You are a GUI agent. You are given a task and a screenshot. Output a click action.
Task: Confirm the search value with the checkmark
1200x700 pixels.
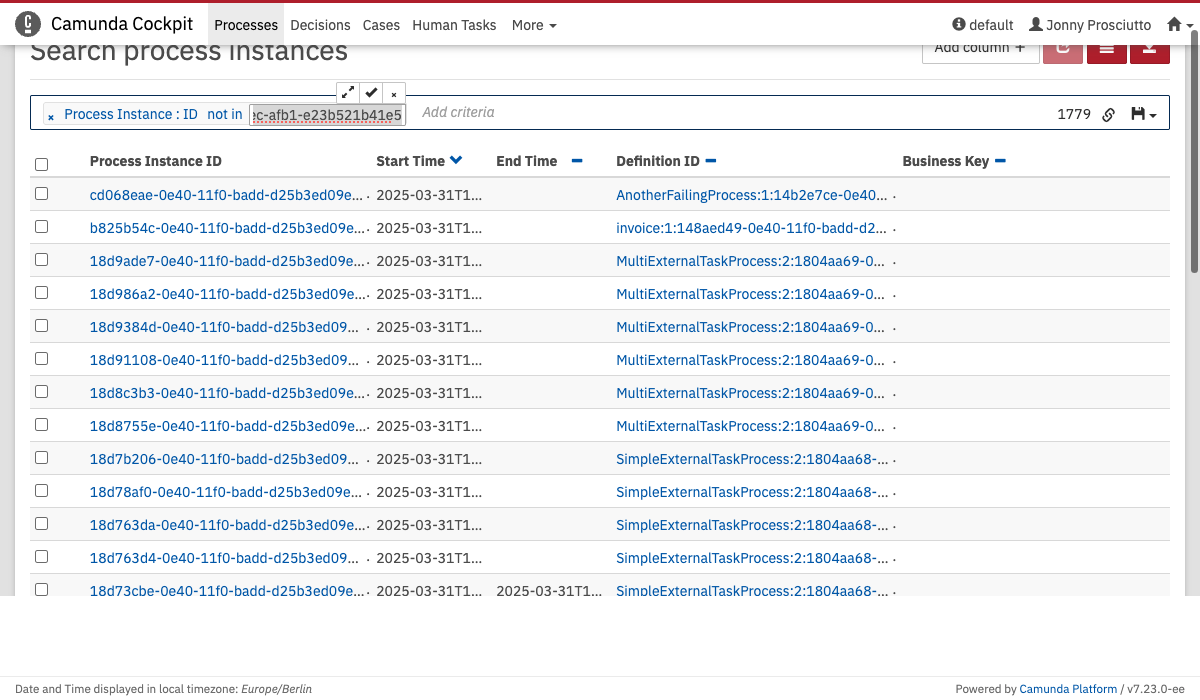[371, 92]
